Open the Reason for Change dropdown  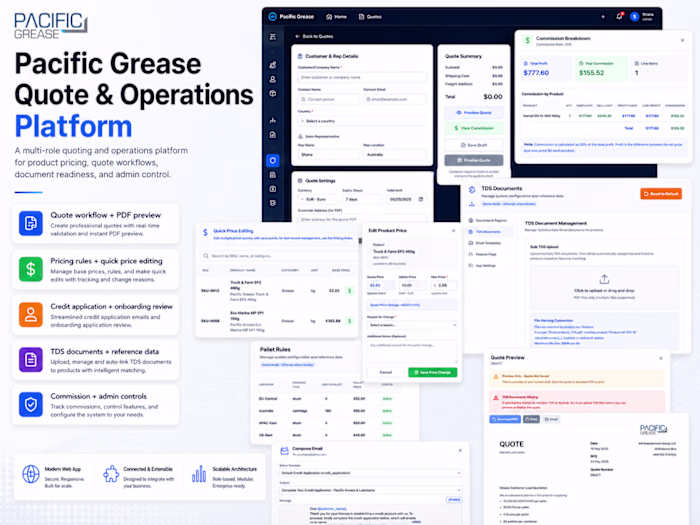[x=412, y=325]
